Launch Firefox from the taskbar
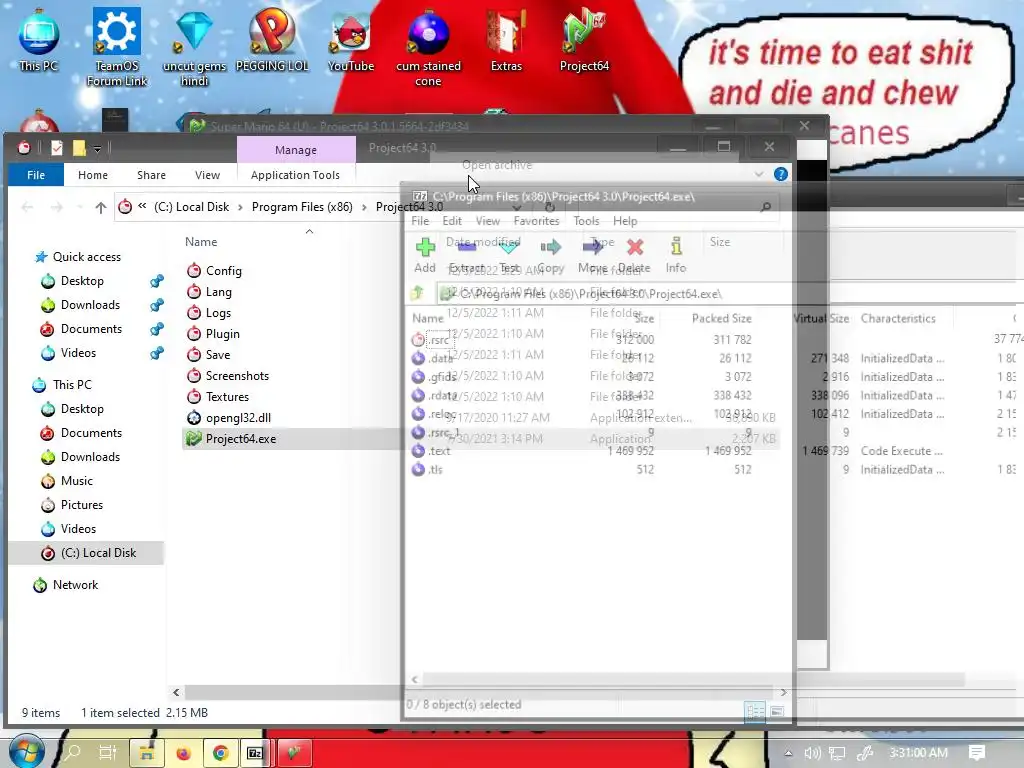Image resolution: width=1024 pixels, height=768 pixels. (184, 753)
